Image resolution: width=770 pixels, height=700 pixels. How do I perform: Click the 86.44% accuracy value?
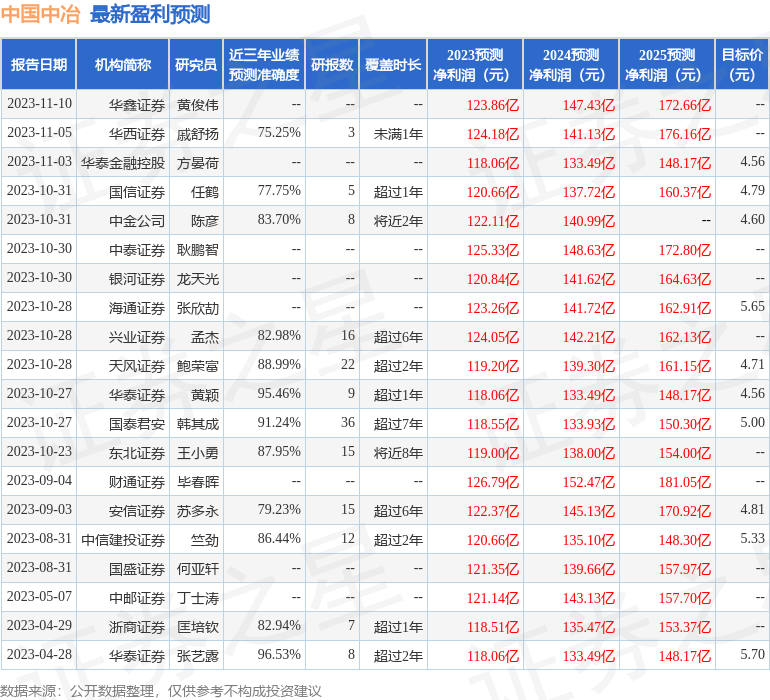click(279, 538)
